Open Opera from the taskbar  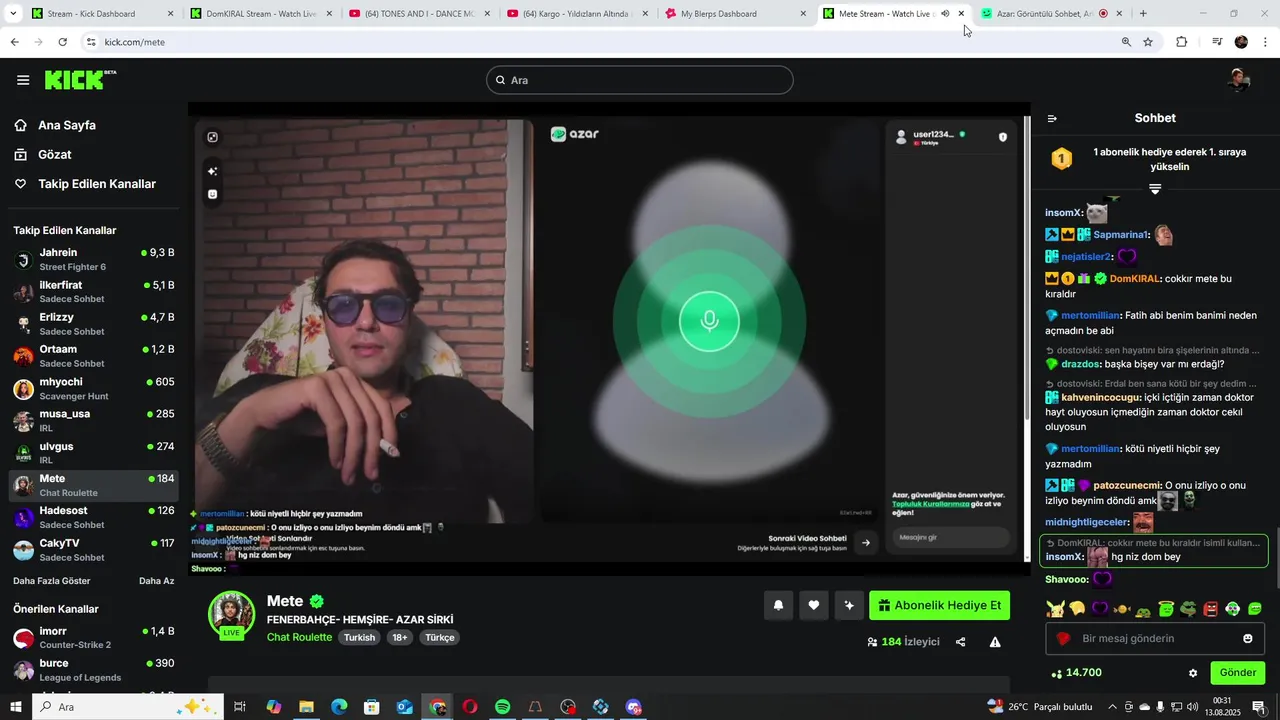tap(469, 707)
